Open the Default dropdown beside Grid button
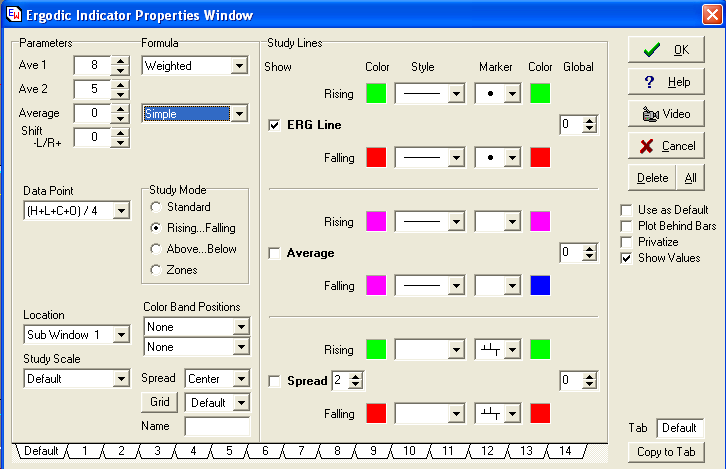The image size is (726, 469). pos(241,403)
